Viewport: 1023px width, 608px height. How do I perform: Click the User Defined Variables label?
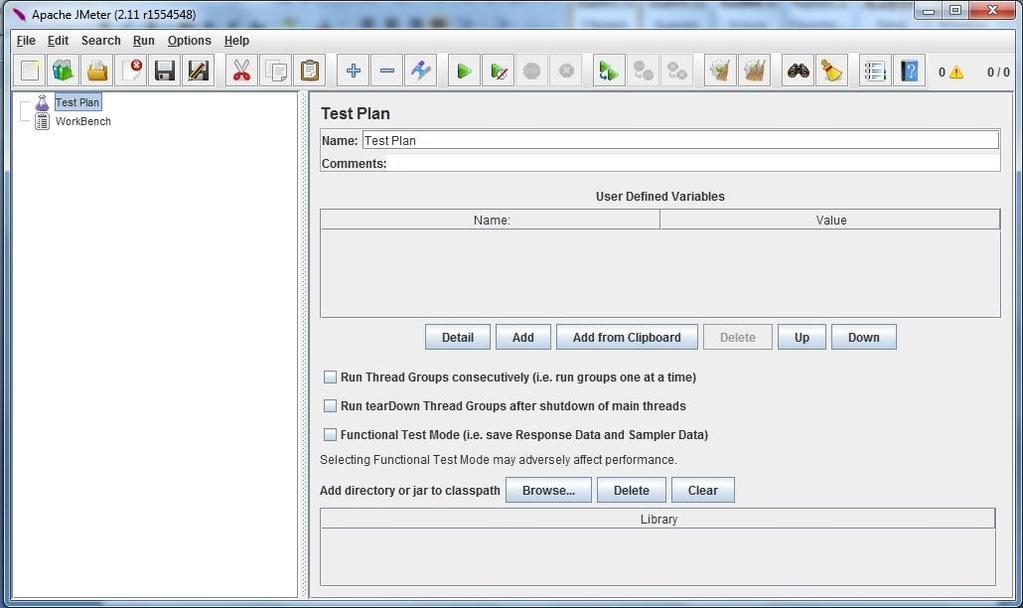[660, 196]
